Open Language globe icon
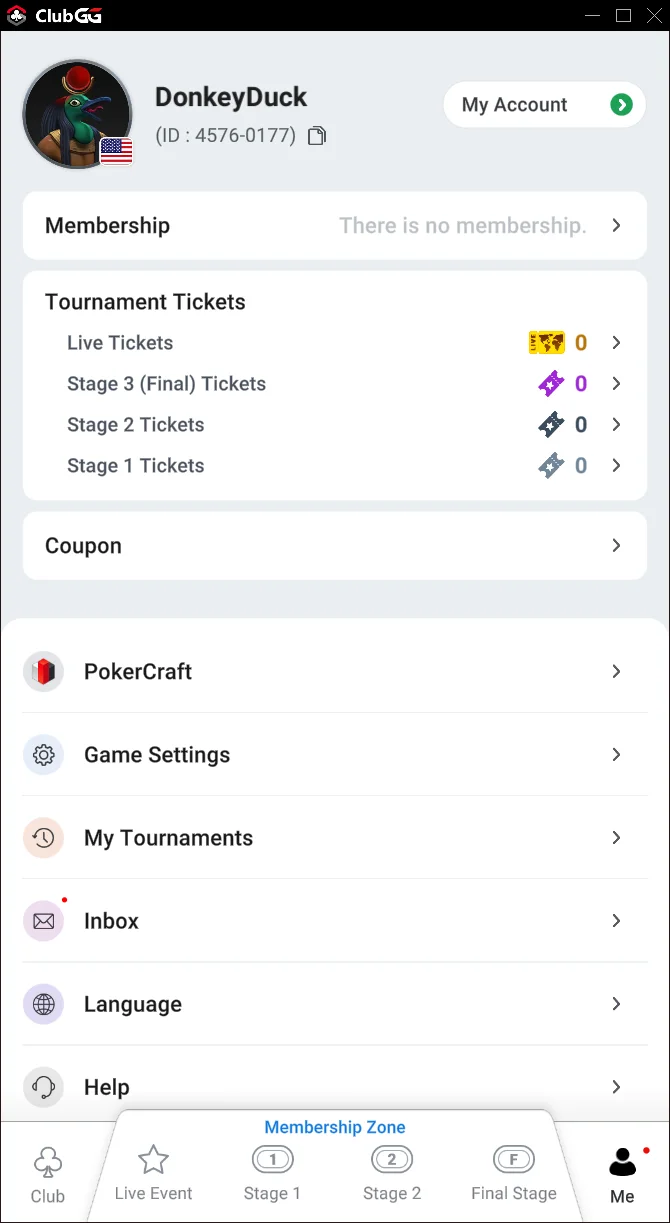Screen dimensions: 670x1223 tap(43, 1004)
